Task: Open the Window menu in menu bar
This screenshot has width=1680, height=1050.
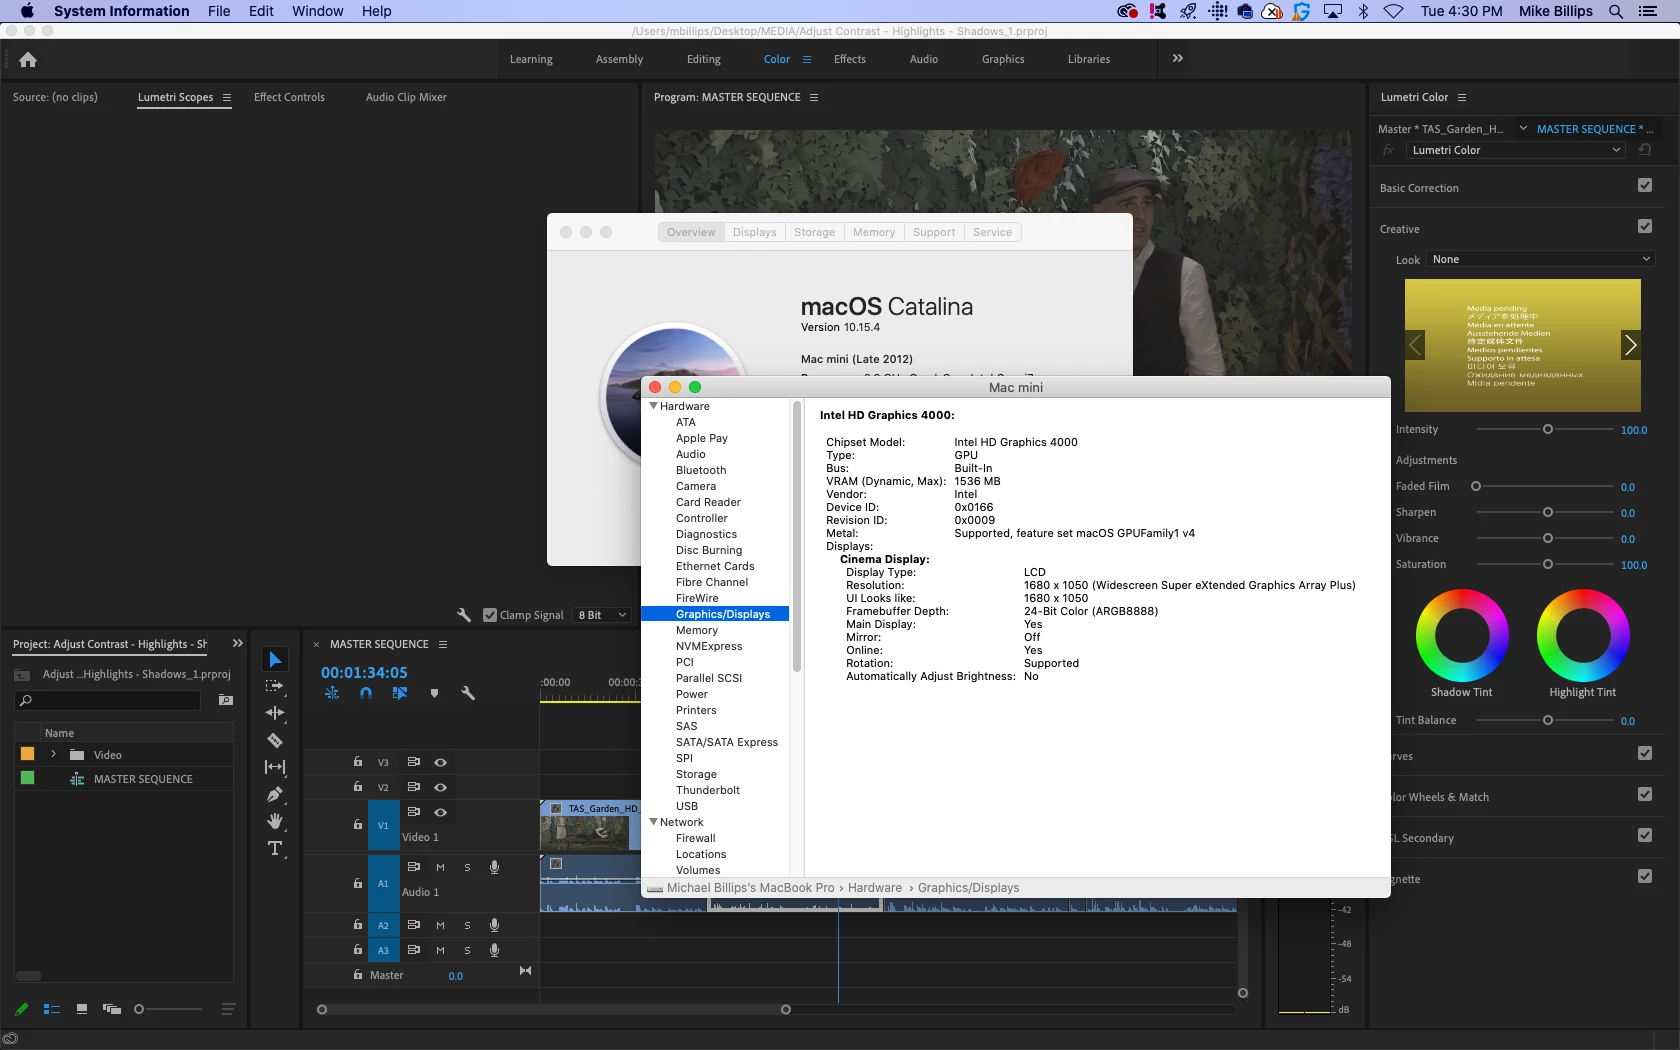Action: [318, 11]
